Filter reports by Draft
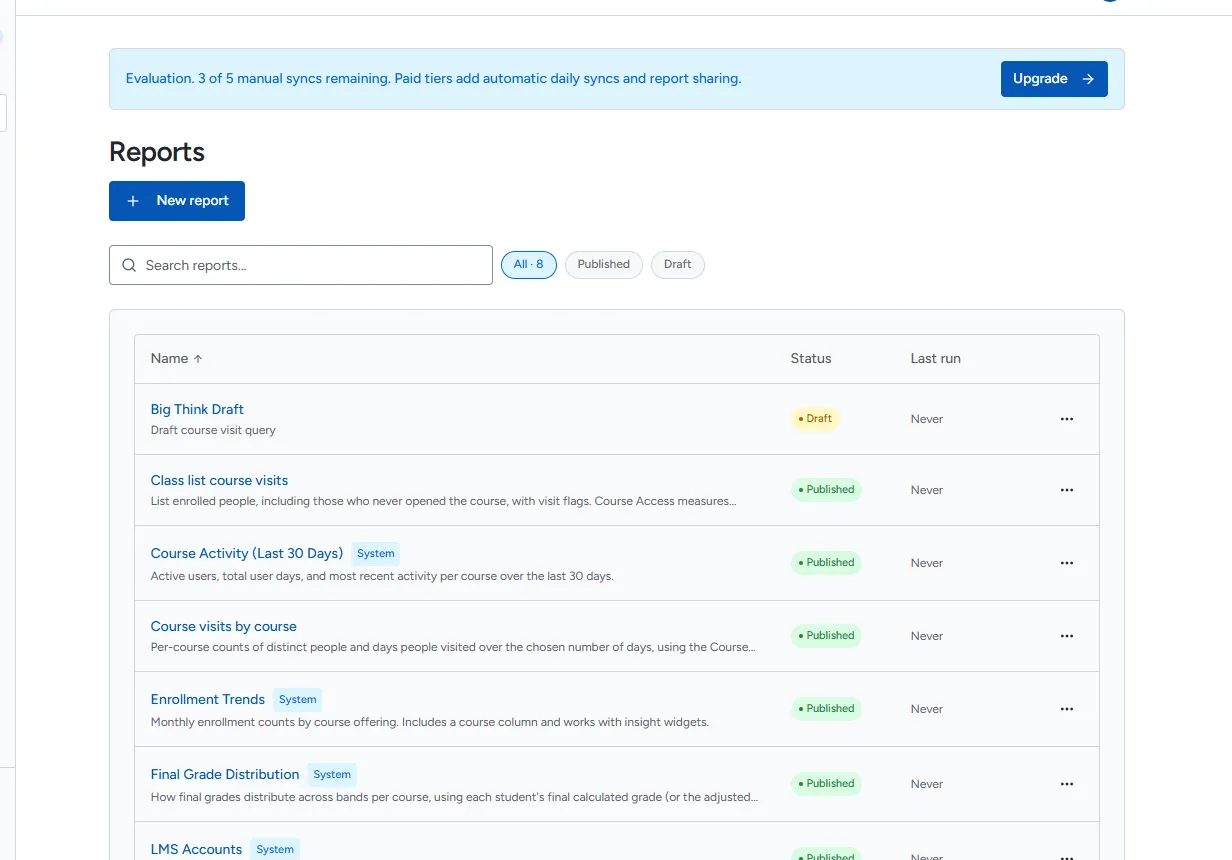This screenshot has width=1232, height=860. [678, 265]
